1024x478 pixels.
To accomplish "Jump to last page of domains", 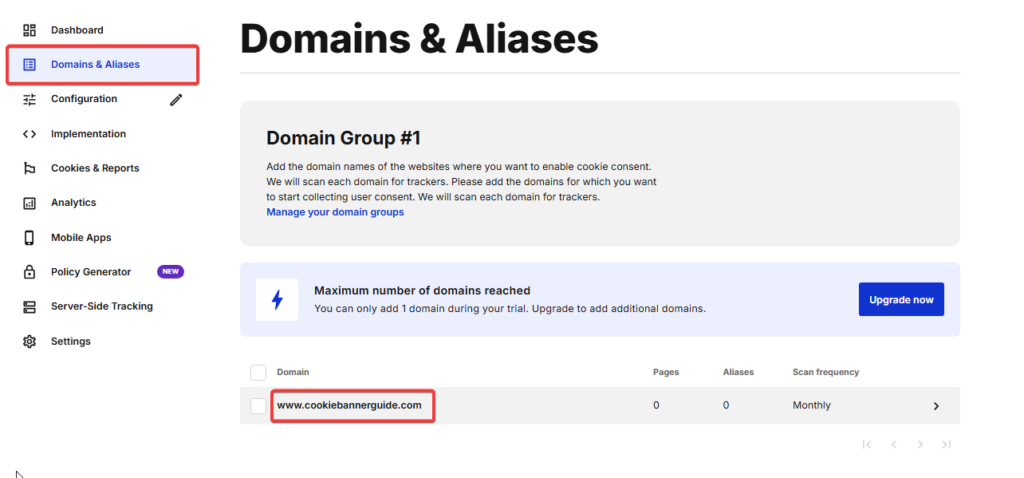I will pos(946,444).
